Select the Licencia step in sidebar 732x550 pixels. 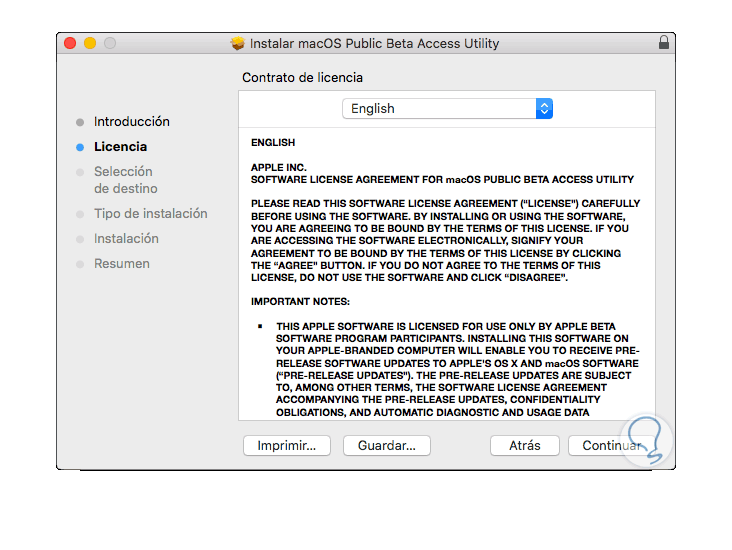pos(120,147)
